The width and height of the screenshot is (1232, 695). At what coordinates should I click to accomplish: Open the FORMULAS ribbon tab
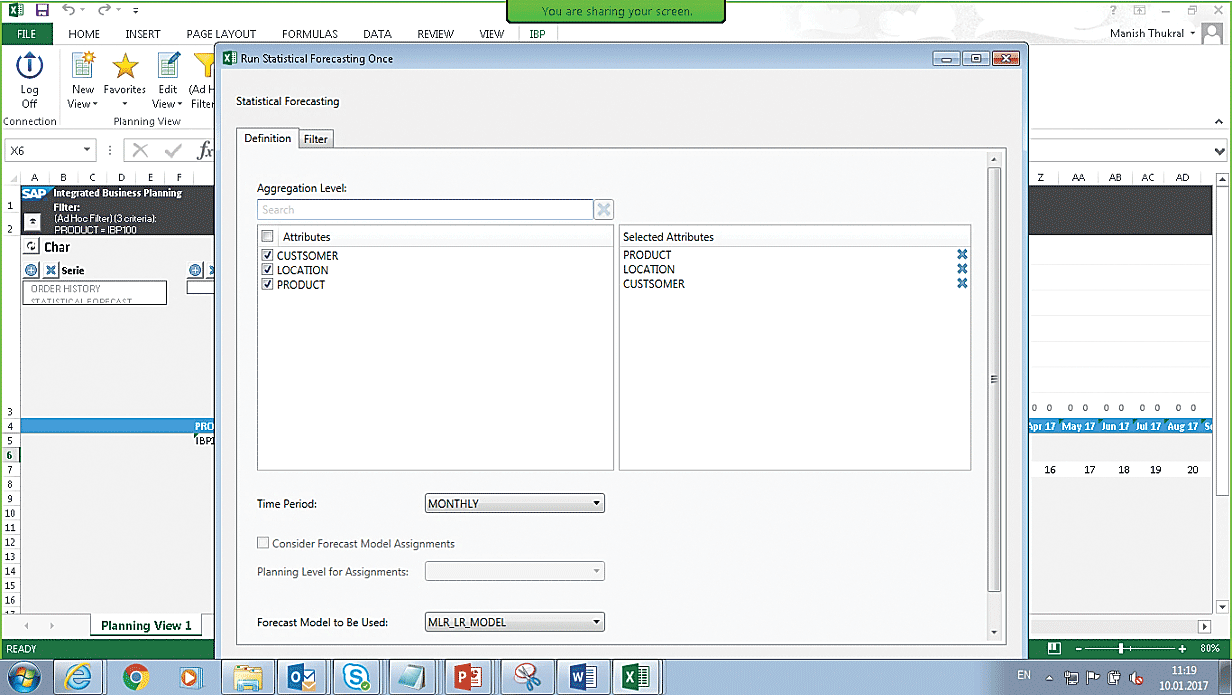point(310,33)
